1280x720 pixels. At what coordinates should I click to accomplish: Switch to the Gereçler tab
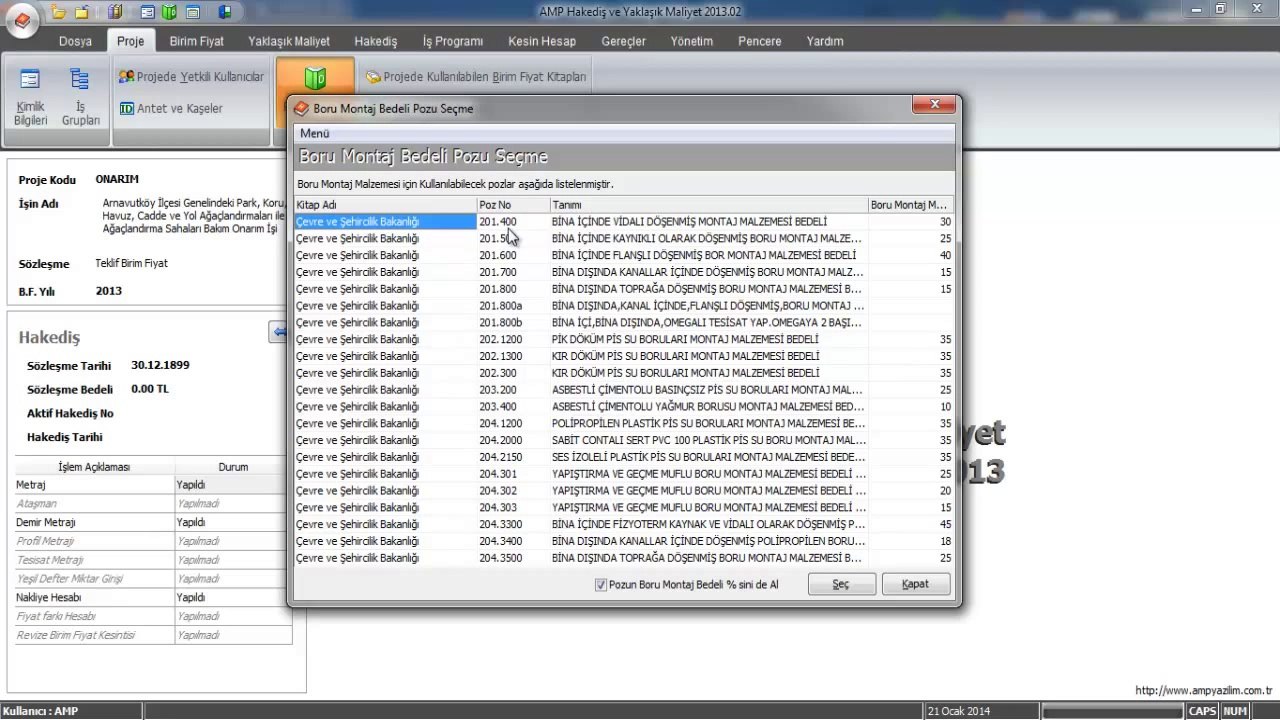(623, 41)
